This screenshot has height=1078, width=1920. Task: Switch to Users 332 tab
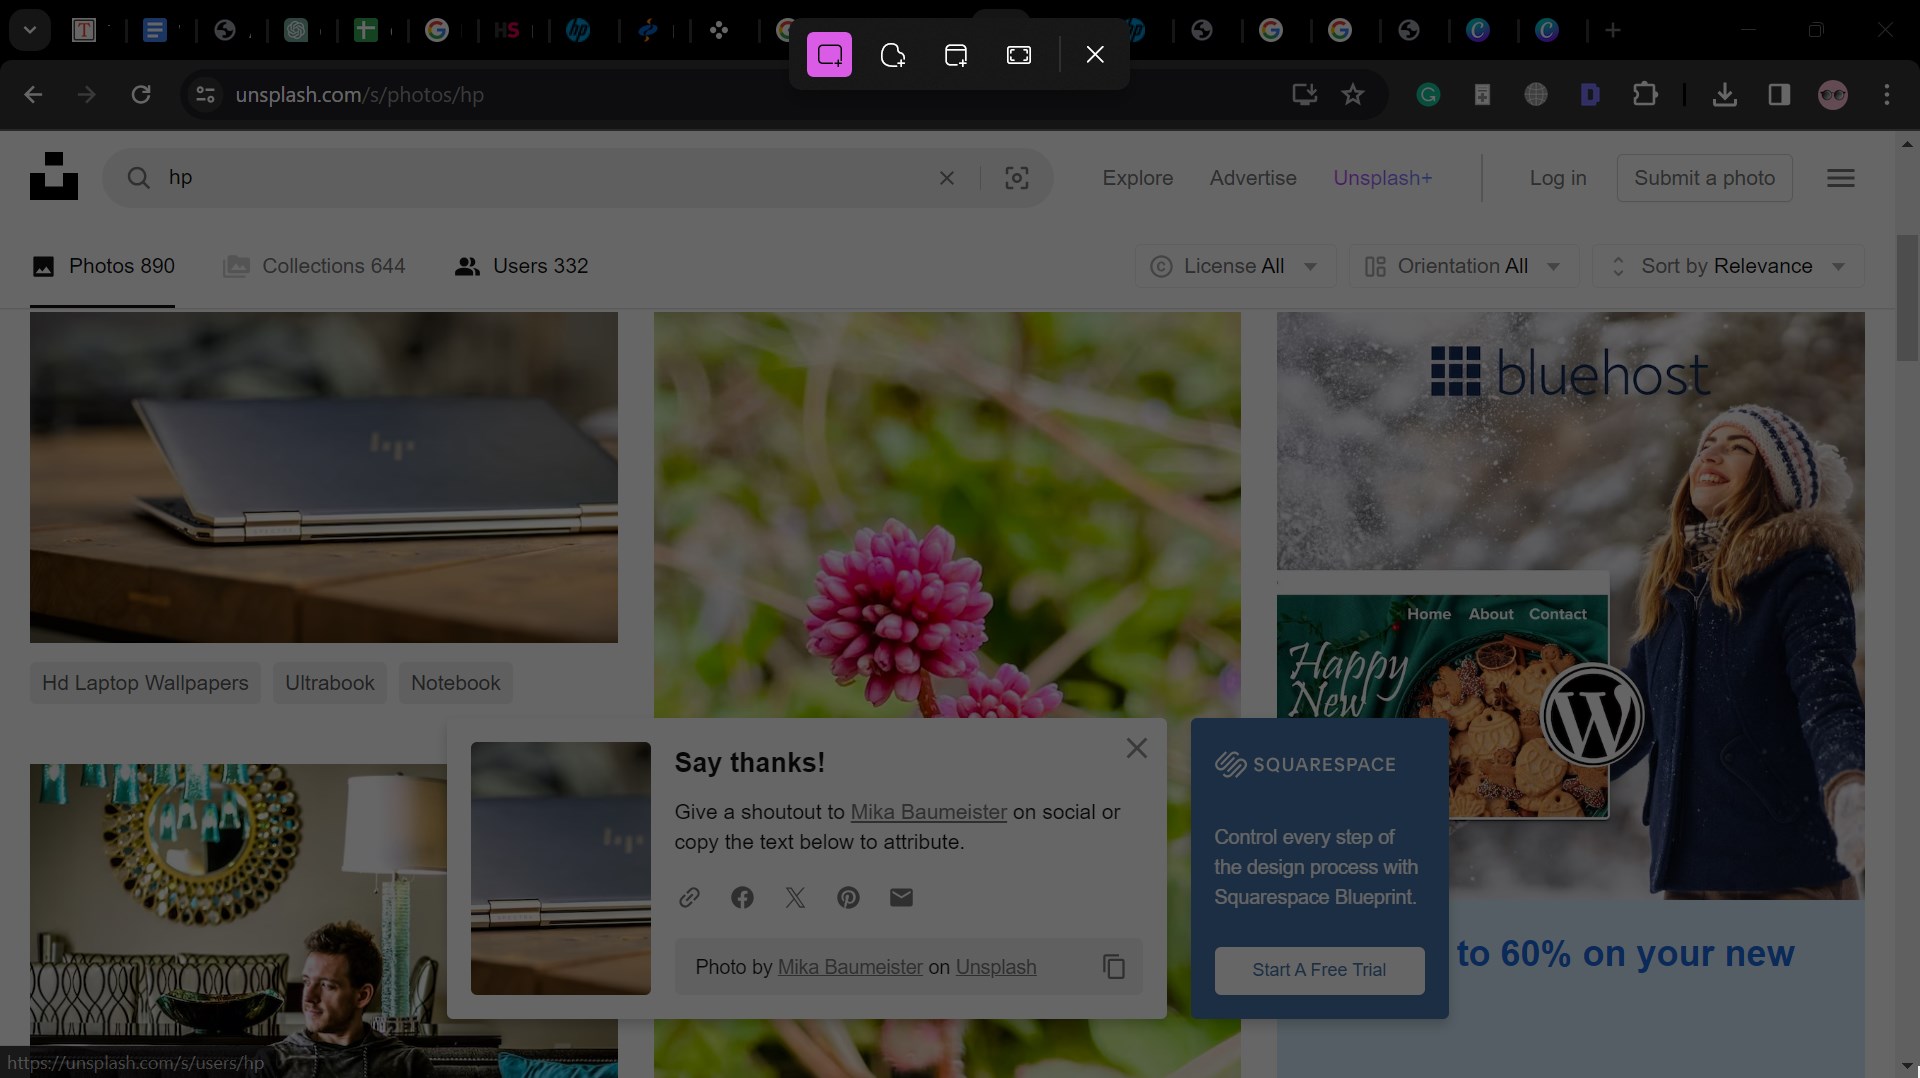pos(521,266)
